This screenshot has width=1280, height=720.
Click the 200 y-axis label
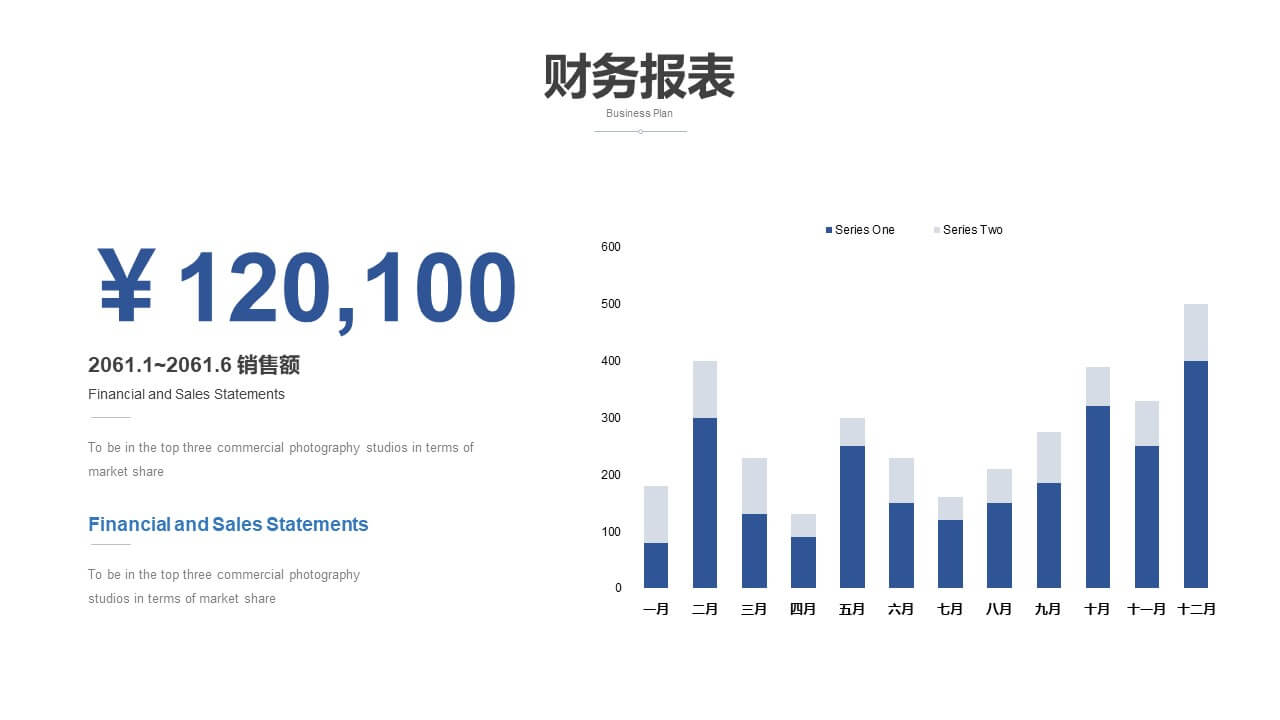click(611, 475)
